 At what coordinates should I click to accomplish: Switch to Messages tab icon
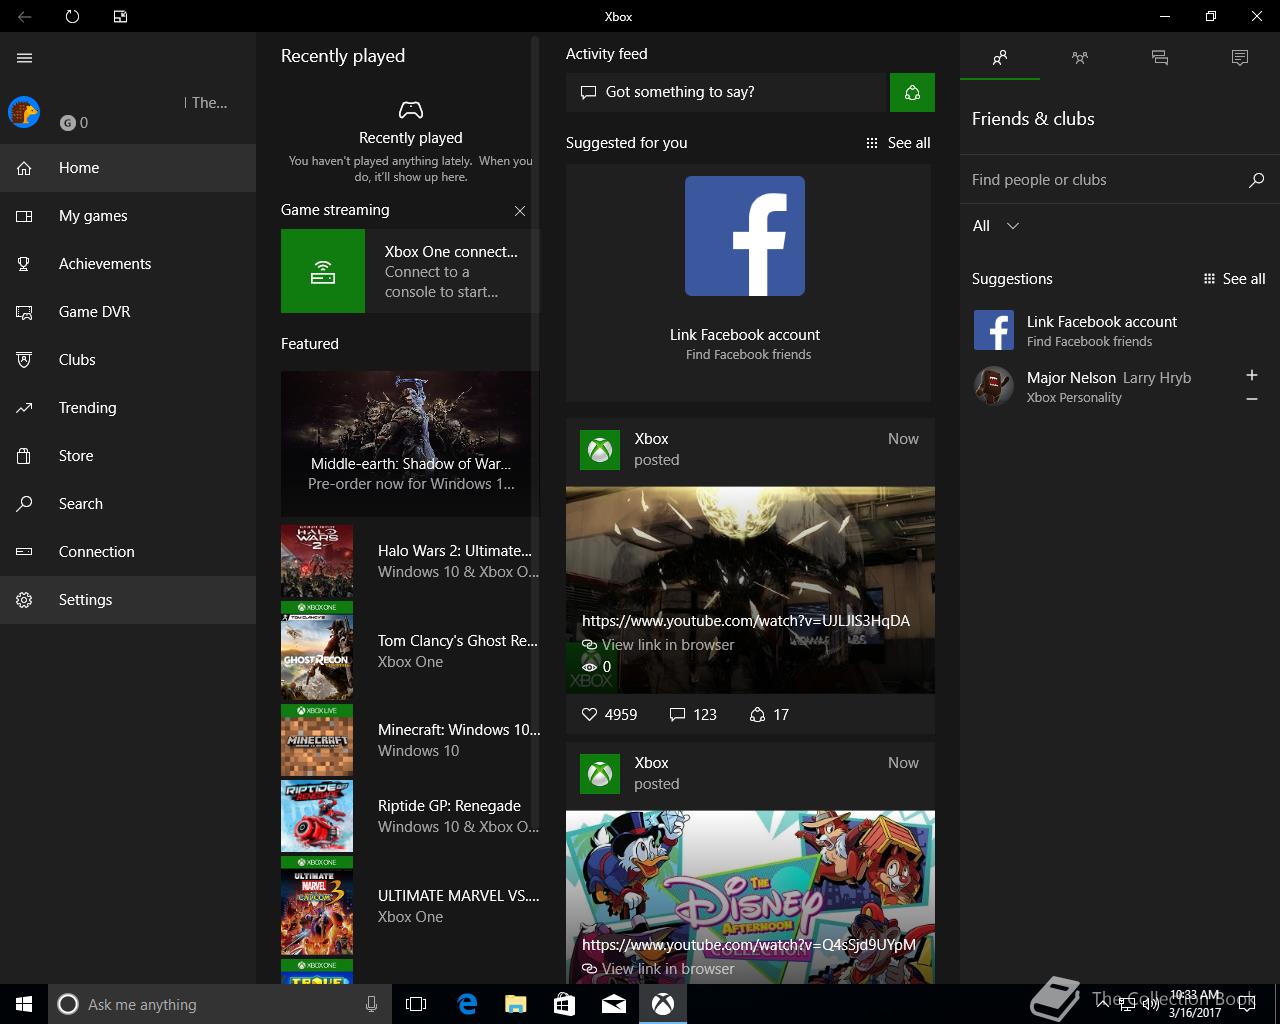[1160, 58]
